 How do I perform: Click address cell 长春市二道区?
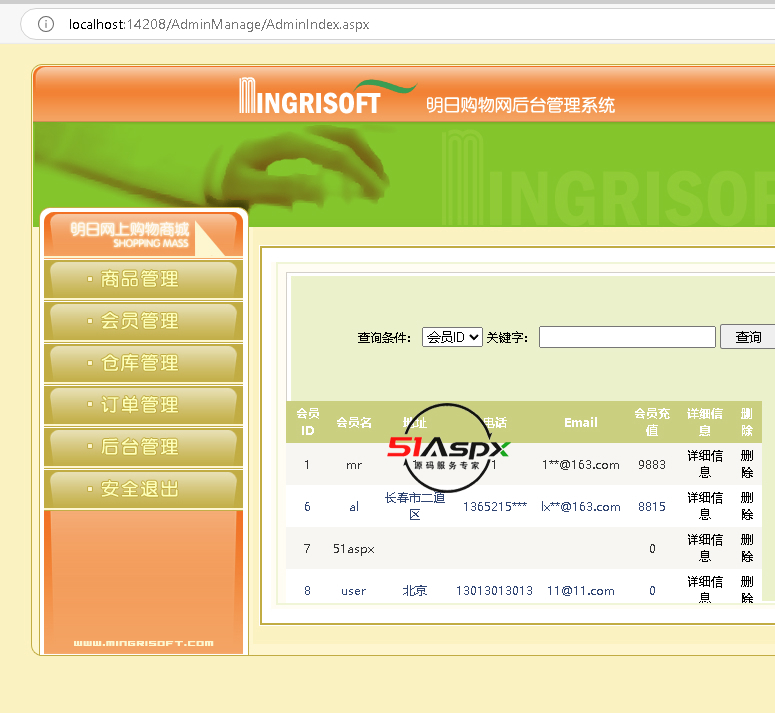click(415, 506)
